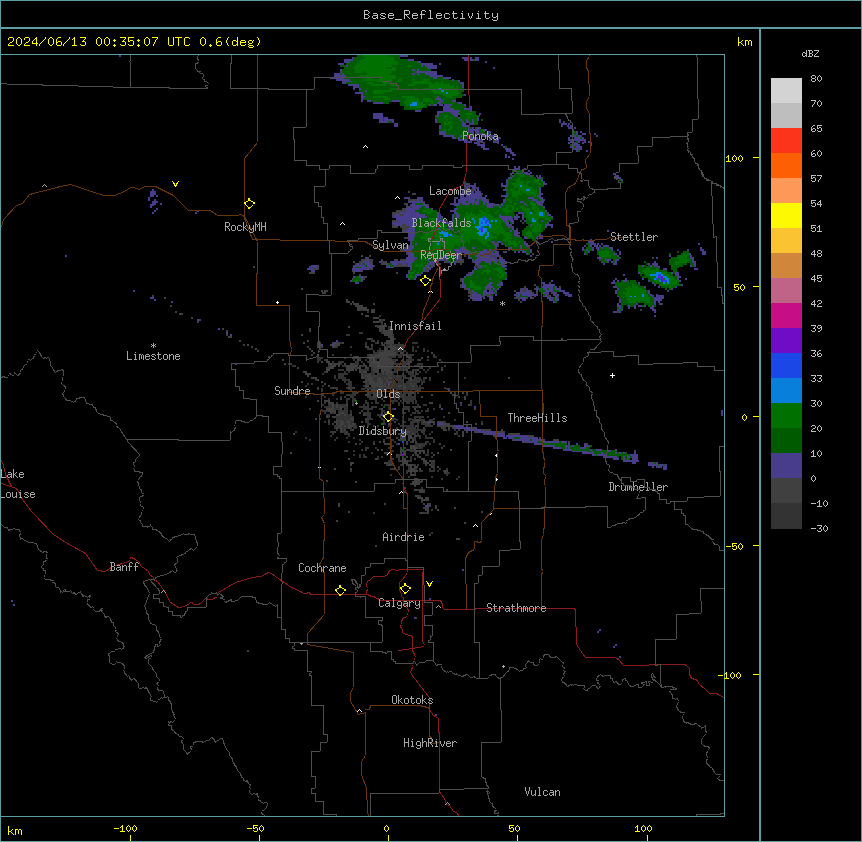Click the Okotoks label
The width and height of the screenshot is (862, 842).
412,700
